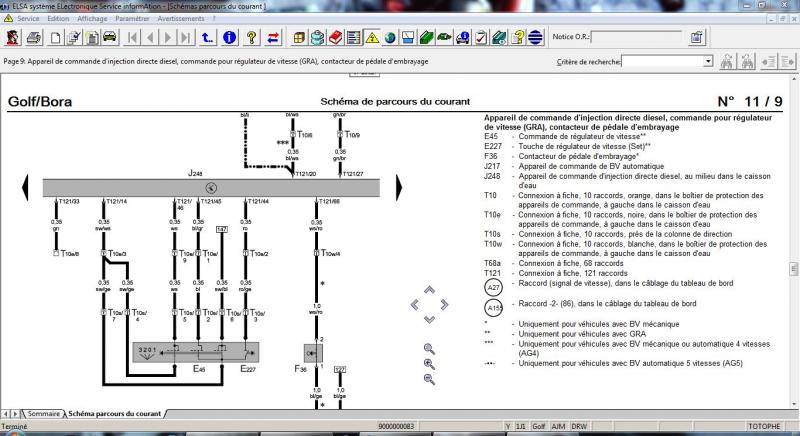Click the detective figure icon in toolbar
This screenshot has height=436, width=800.
(x=13, y=37)
